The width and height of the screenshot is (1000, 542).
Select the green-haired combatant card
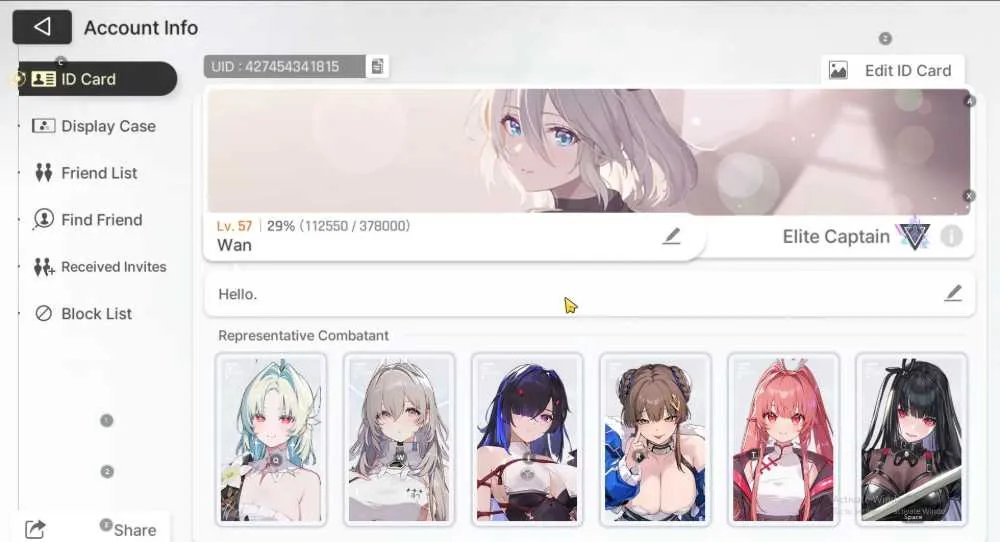click(x=271, y=439)
